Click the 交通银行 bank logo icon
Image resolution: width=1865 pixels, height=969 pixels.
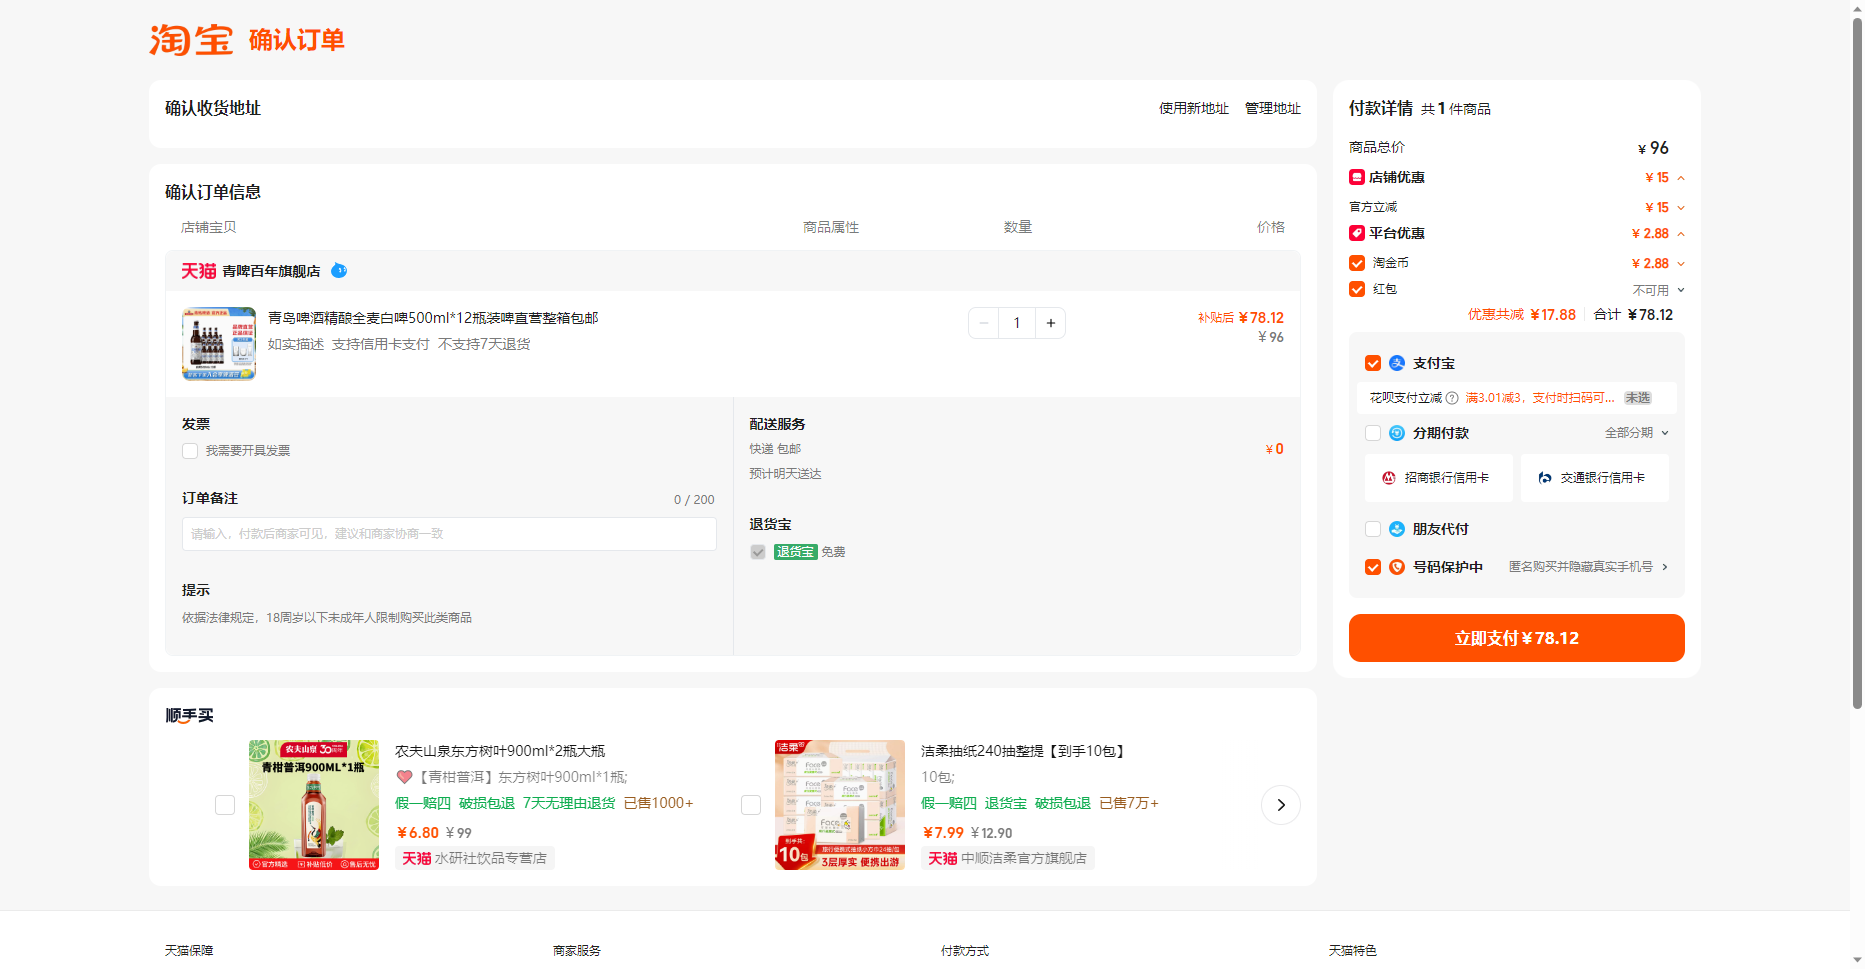point(1545,478)
